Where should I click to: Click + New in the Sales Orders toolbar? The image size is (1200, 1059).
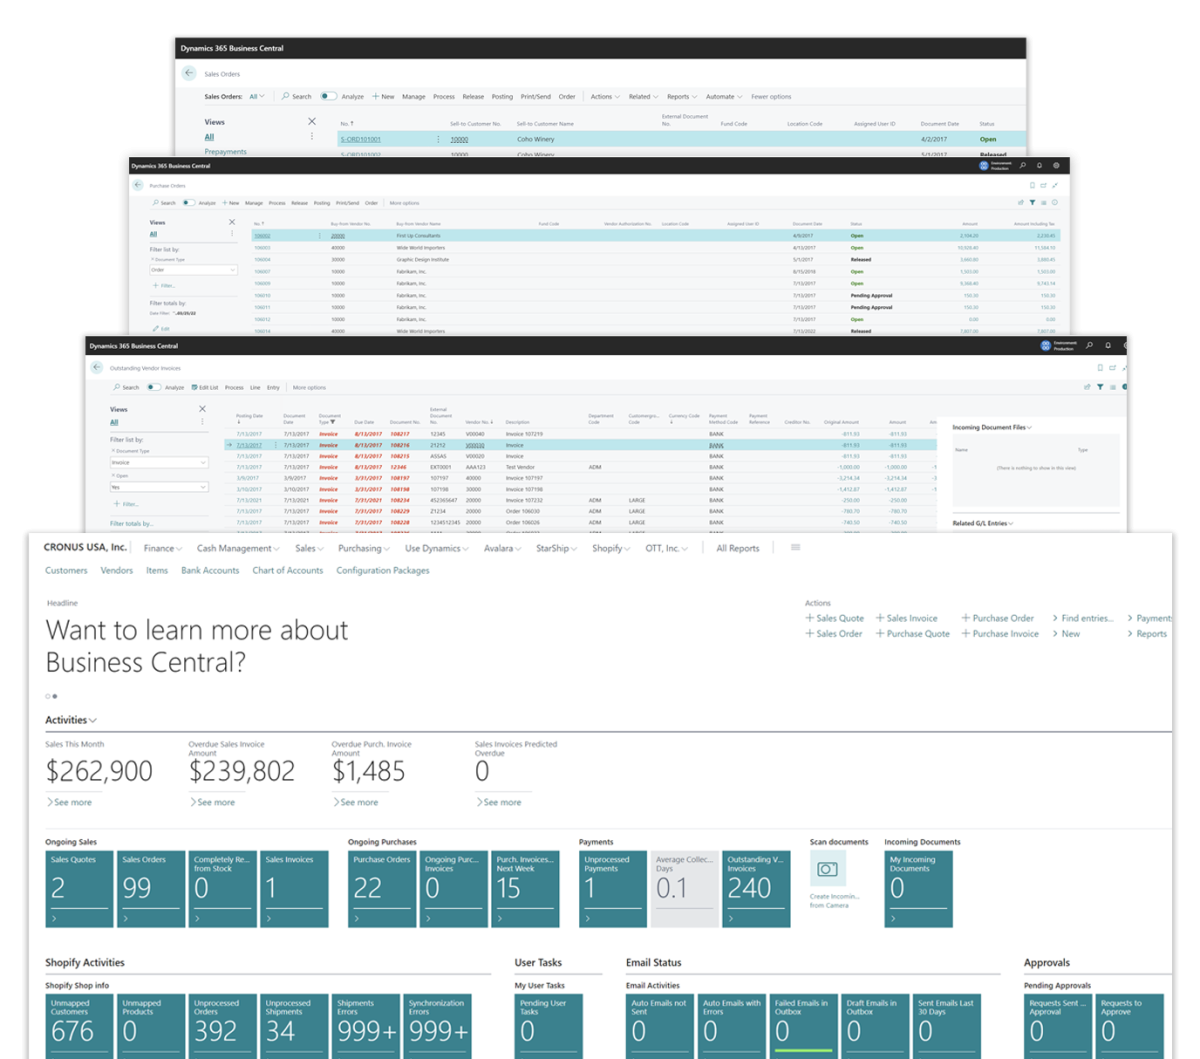pyautogui.click(x=383, y=97)
